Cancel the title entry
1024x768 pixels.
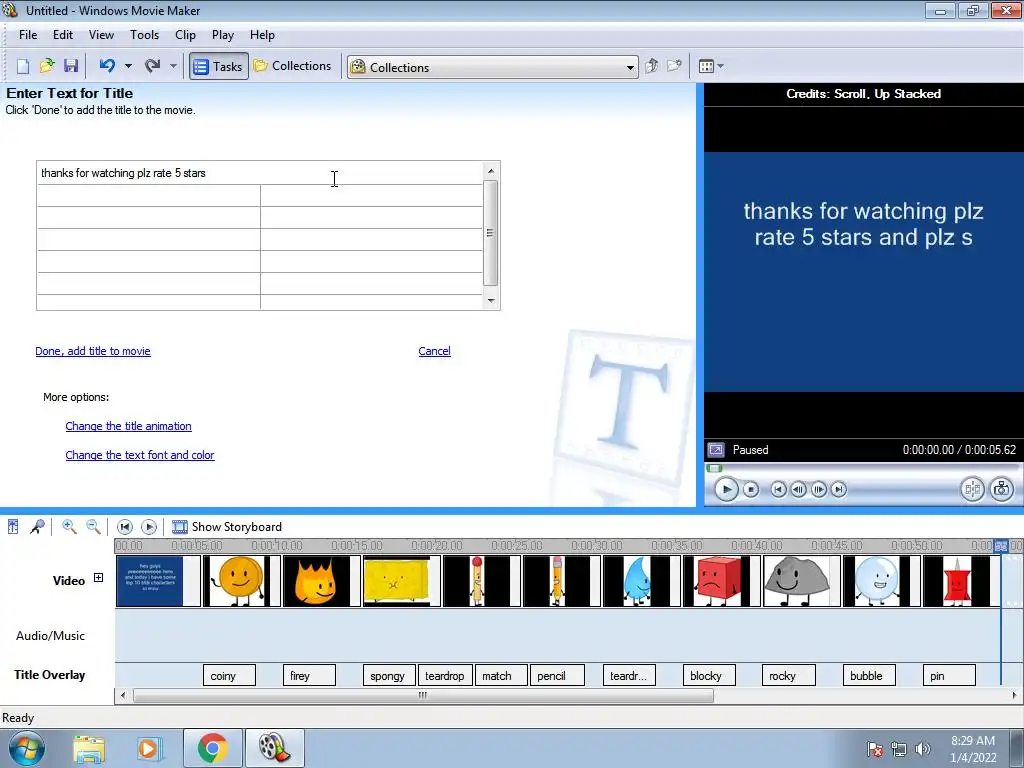[x=434, y=351]
